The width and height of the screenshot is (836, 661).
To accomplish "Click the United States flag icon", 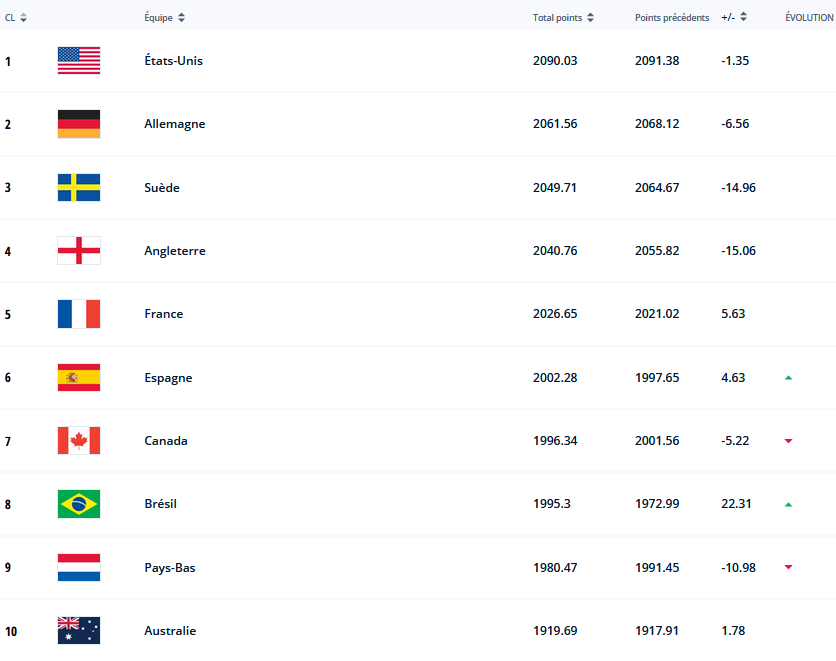I will (79, 60).
